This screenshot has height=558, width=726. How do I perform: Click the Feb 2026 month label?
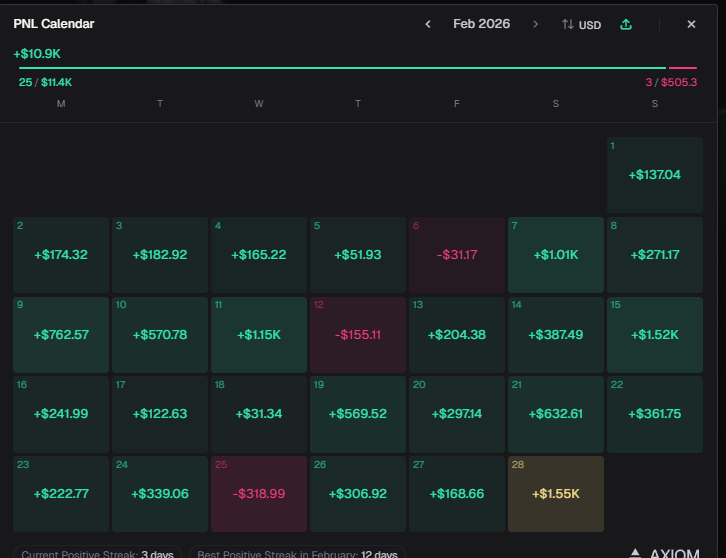pos(482,24)
